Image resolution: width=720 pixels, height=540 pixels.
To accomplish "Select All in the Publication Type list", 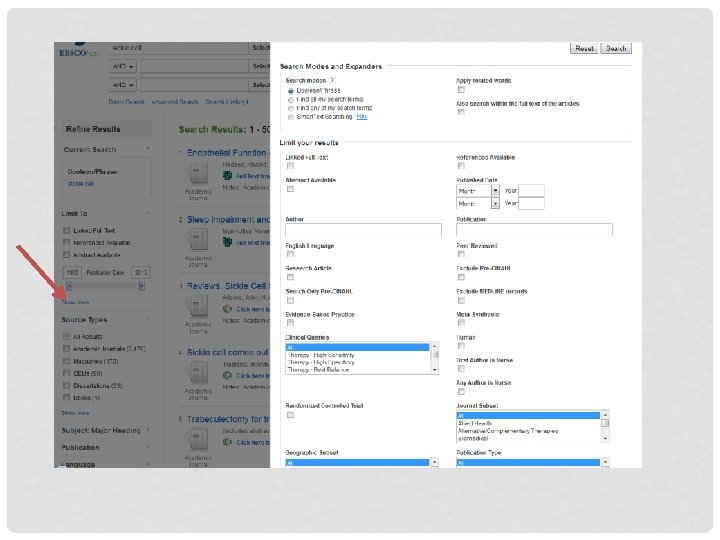I will 529,463.
